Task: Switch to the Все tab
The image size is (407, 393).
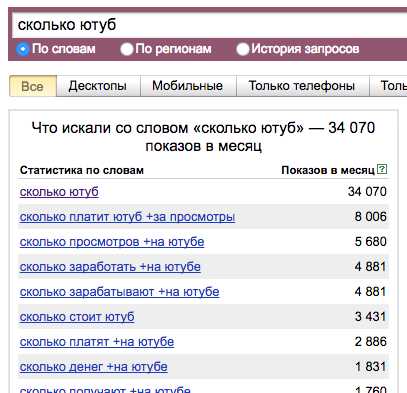Action: pos(33,86)
